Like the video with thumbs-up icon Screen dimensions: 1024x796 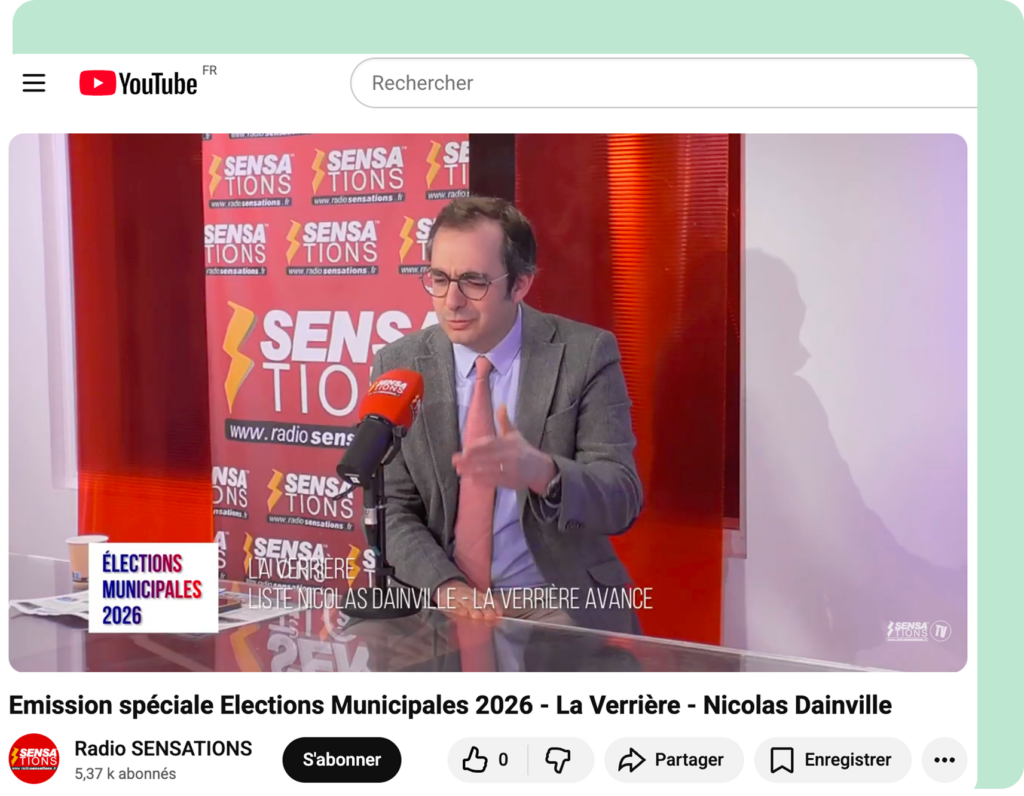(475, 759)
